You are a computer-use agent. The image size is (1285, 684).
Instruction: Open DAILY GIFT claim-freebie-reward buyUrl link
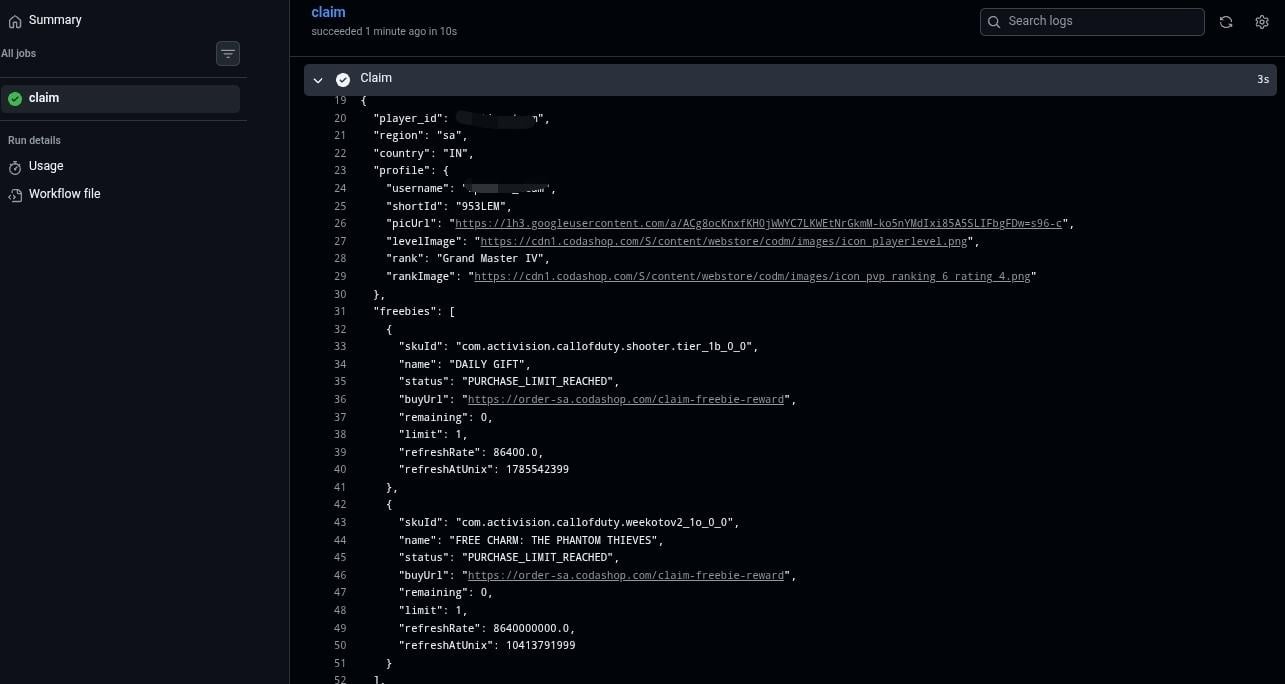[626, 399]
